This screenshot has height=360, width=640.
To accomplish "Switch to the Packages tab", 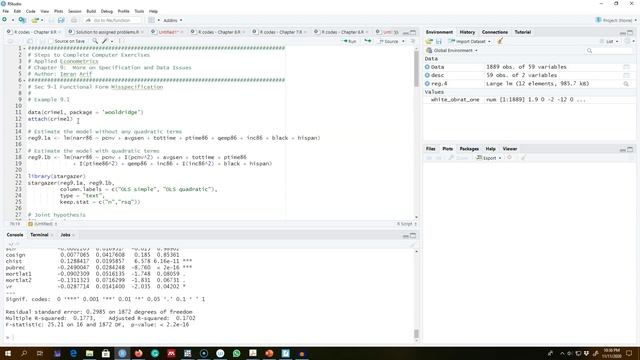I will (469, 149).
